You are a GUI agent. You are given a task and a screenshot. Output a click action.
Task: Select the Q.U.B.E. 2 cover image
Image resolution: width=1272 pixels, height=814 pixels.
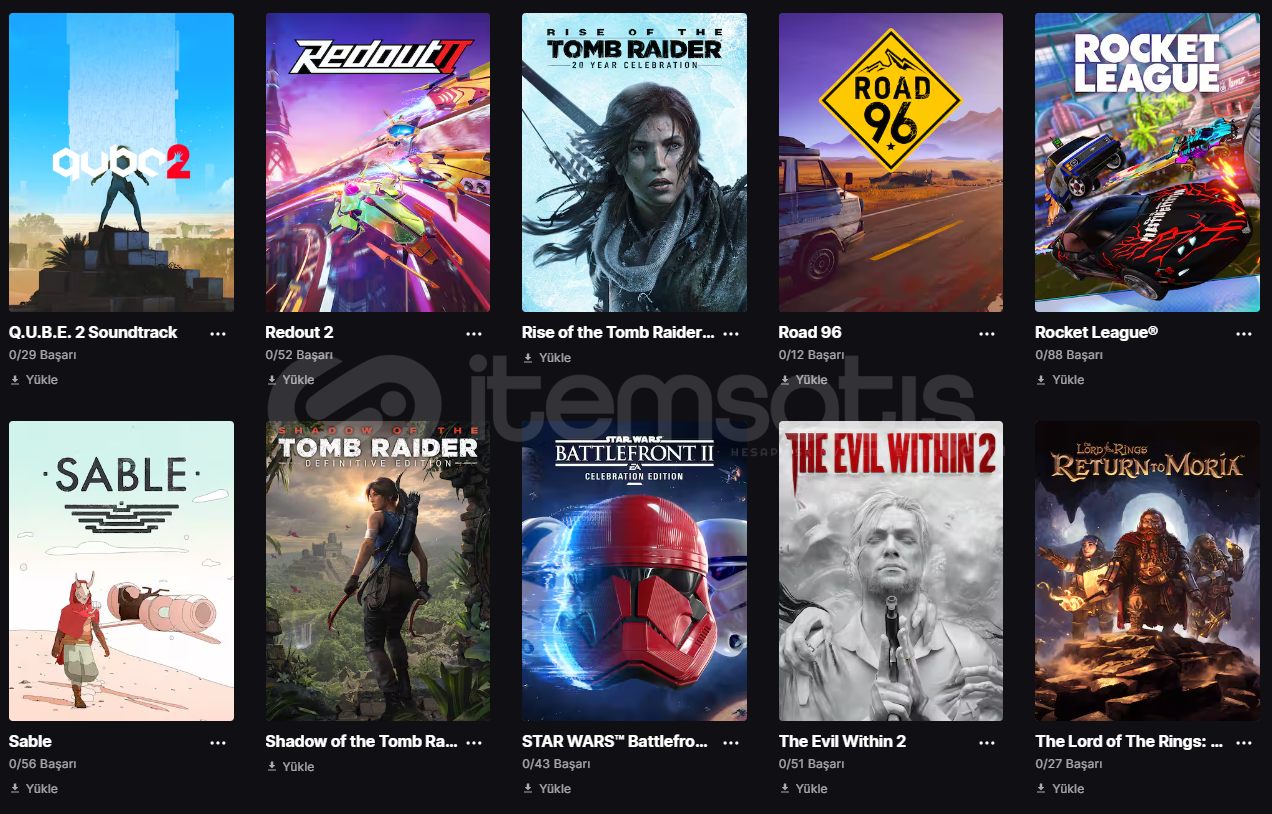click(x=121, y=162)
